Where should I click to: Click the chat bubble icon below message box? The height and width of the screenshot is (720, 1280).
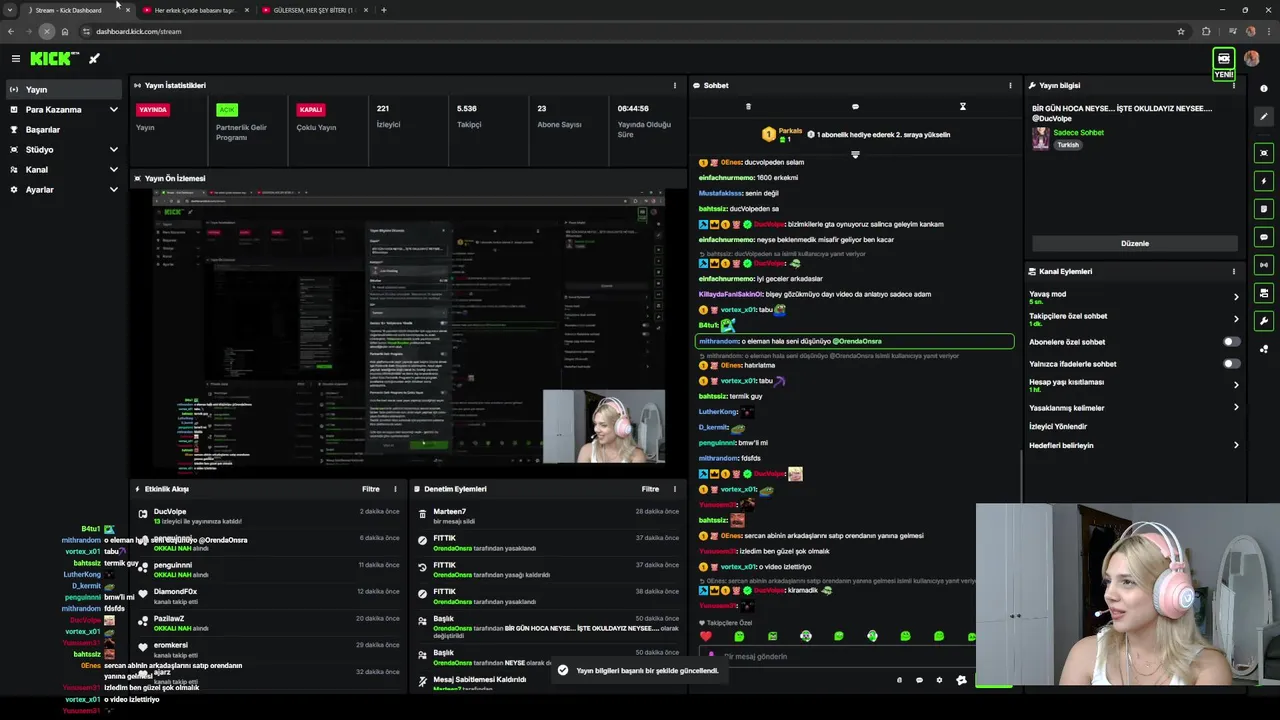coord(919,680)
